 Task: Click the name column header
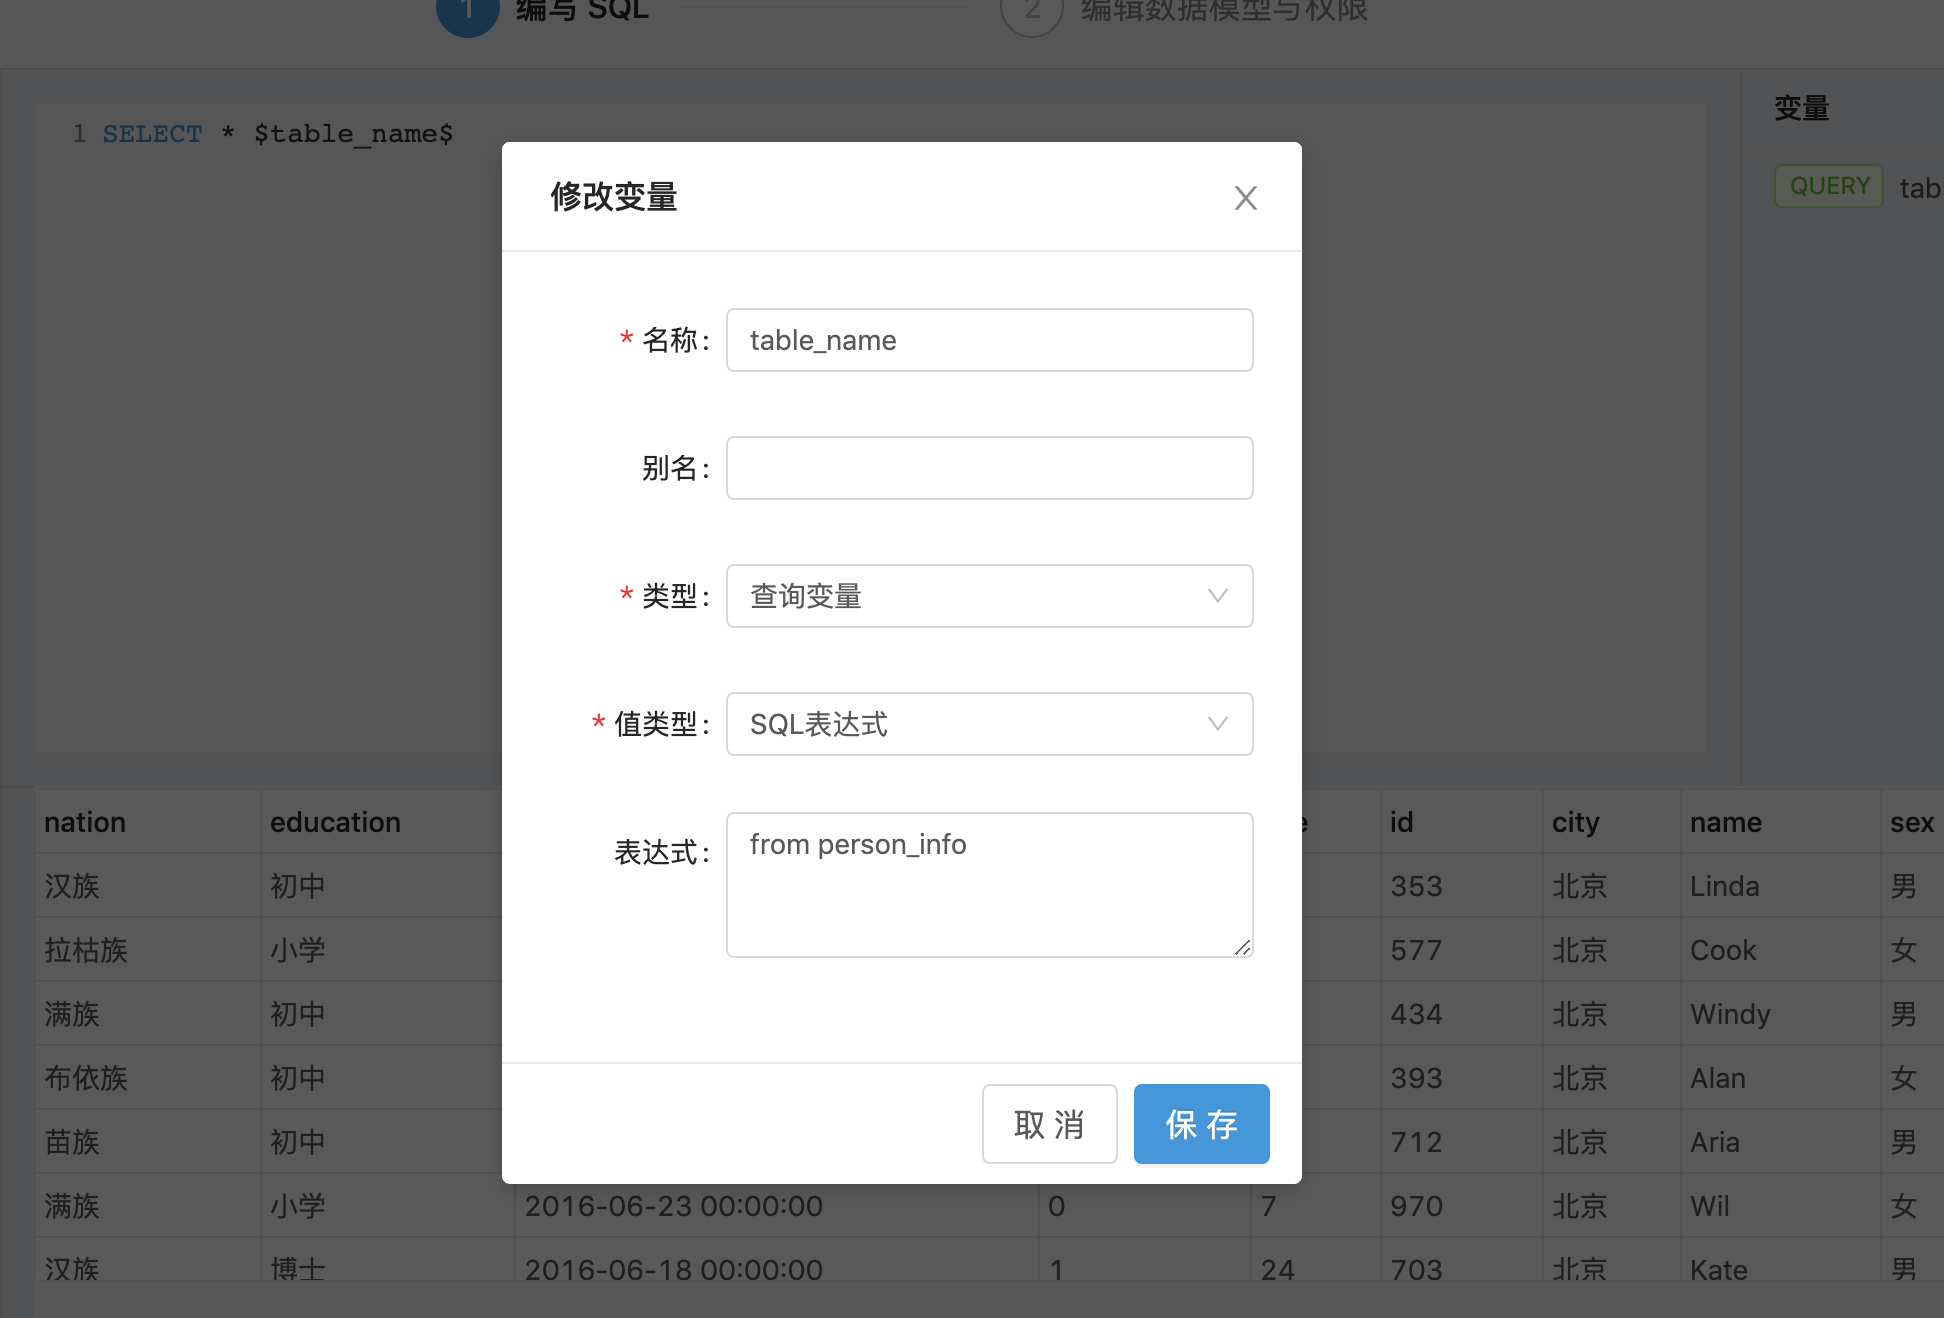point(1725,822)
